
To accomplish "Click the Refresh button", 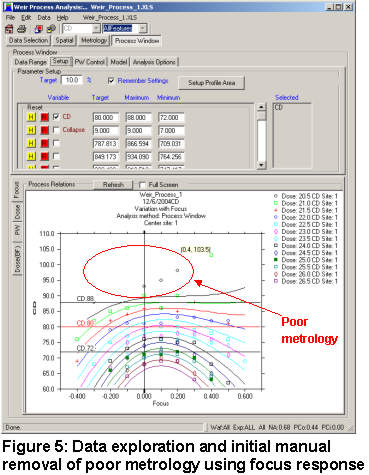I will click(x=113, y=185).
